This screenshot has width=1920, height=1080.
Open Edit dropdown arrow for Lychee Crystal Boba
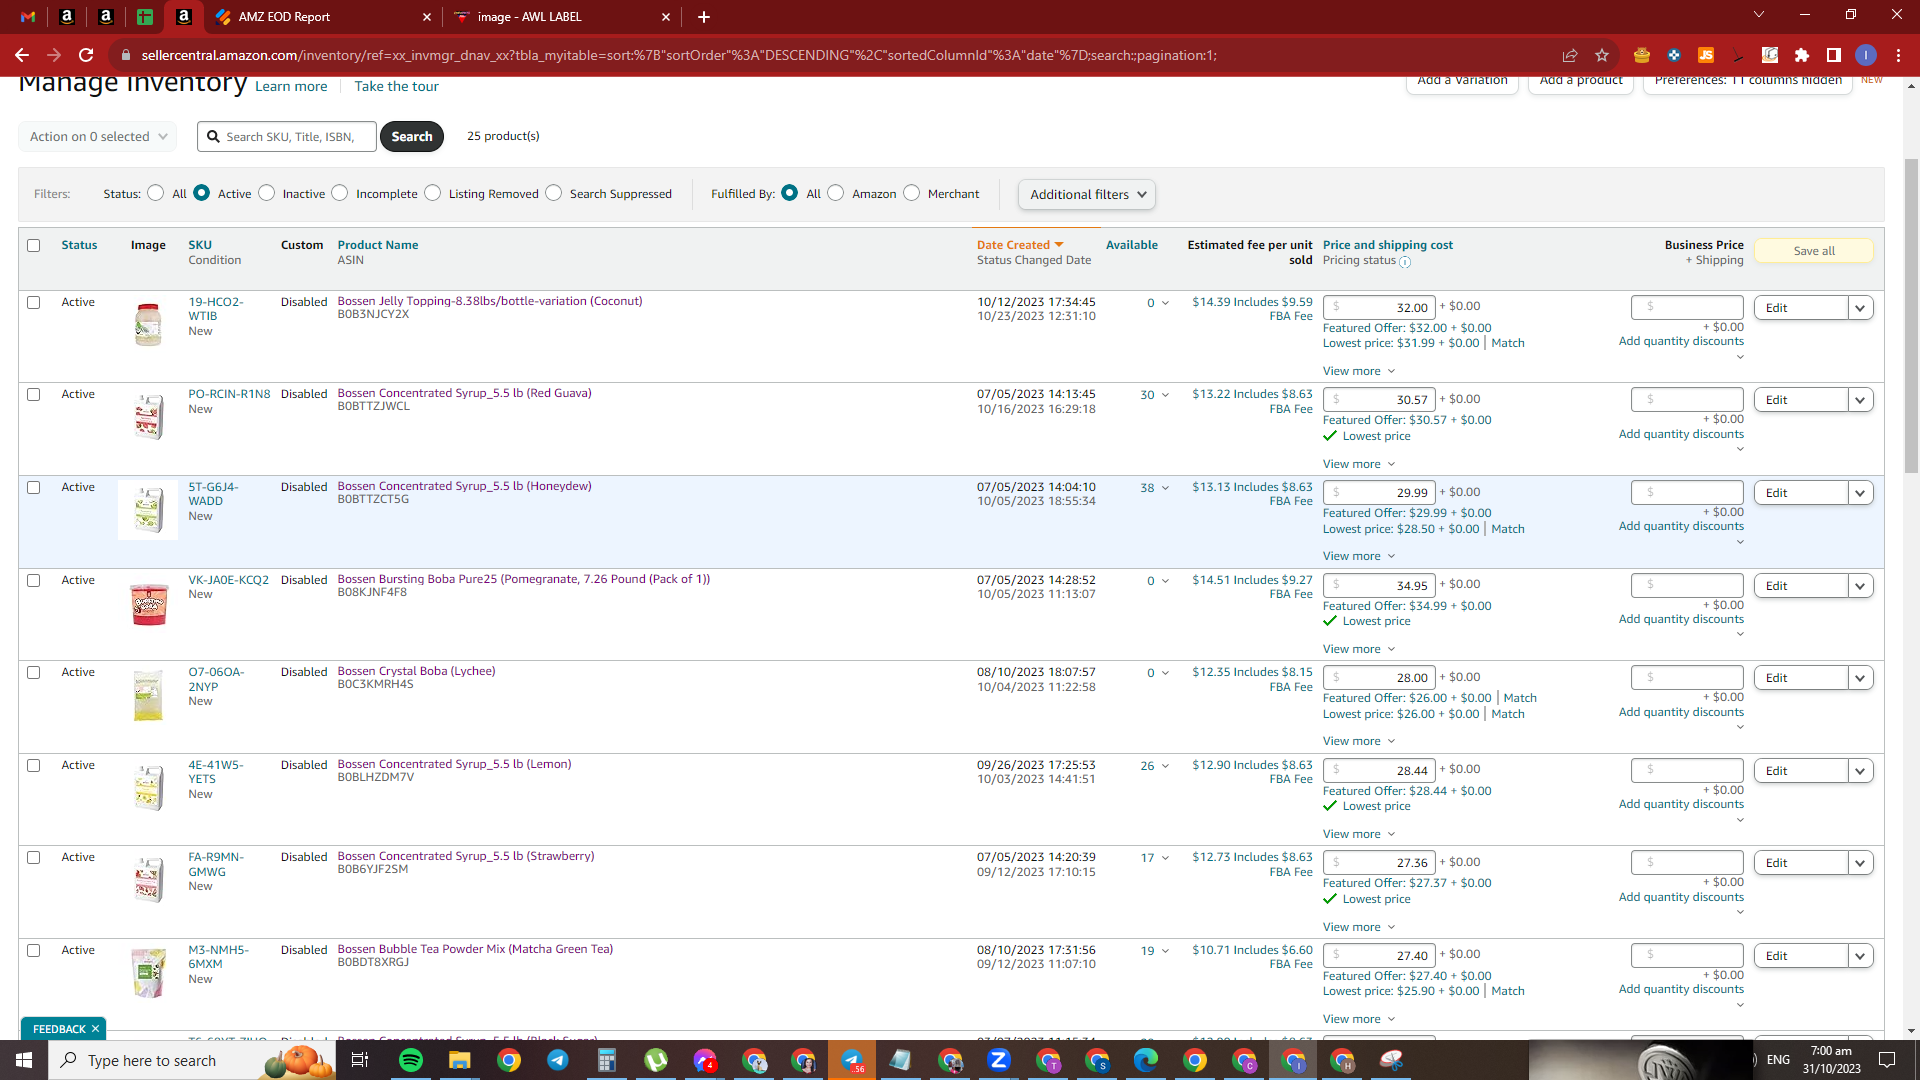tap(1860, 678)
